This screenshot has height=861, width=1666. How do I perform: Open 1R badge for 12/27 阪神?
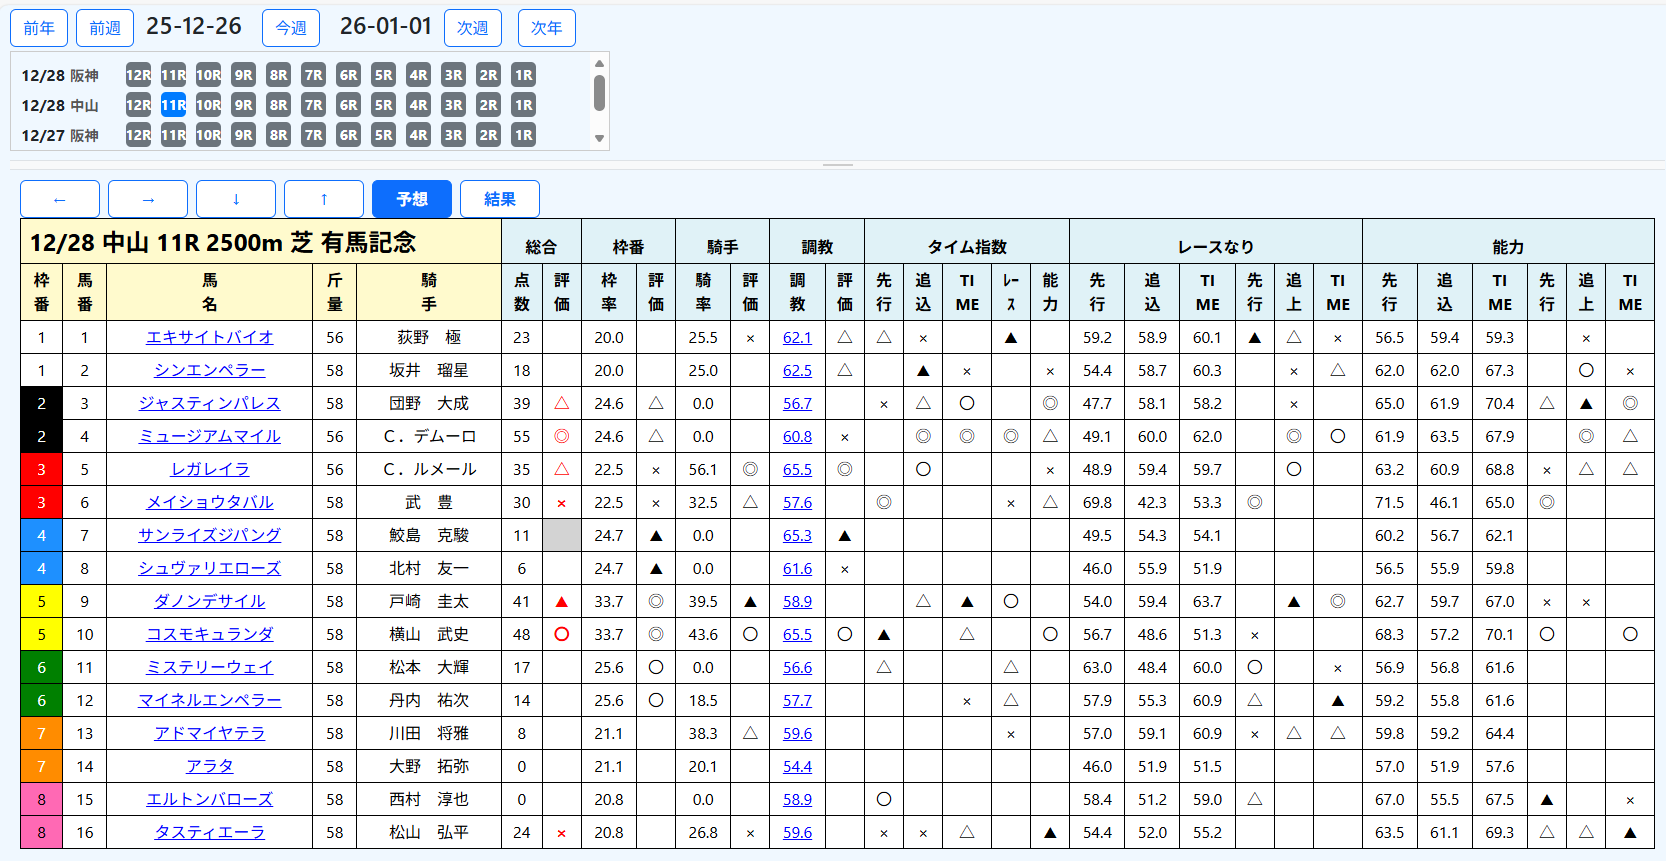[523, 135]
